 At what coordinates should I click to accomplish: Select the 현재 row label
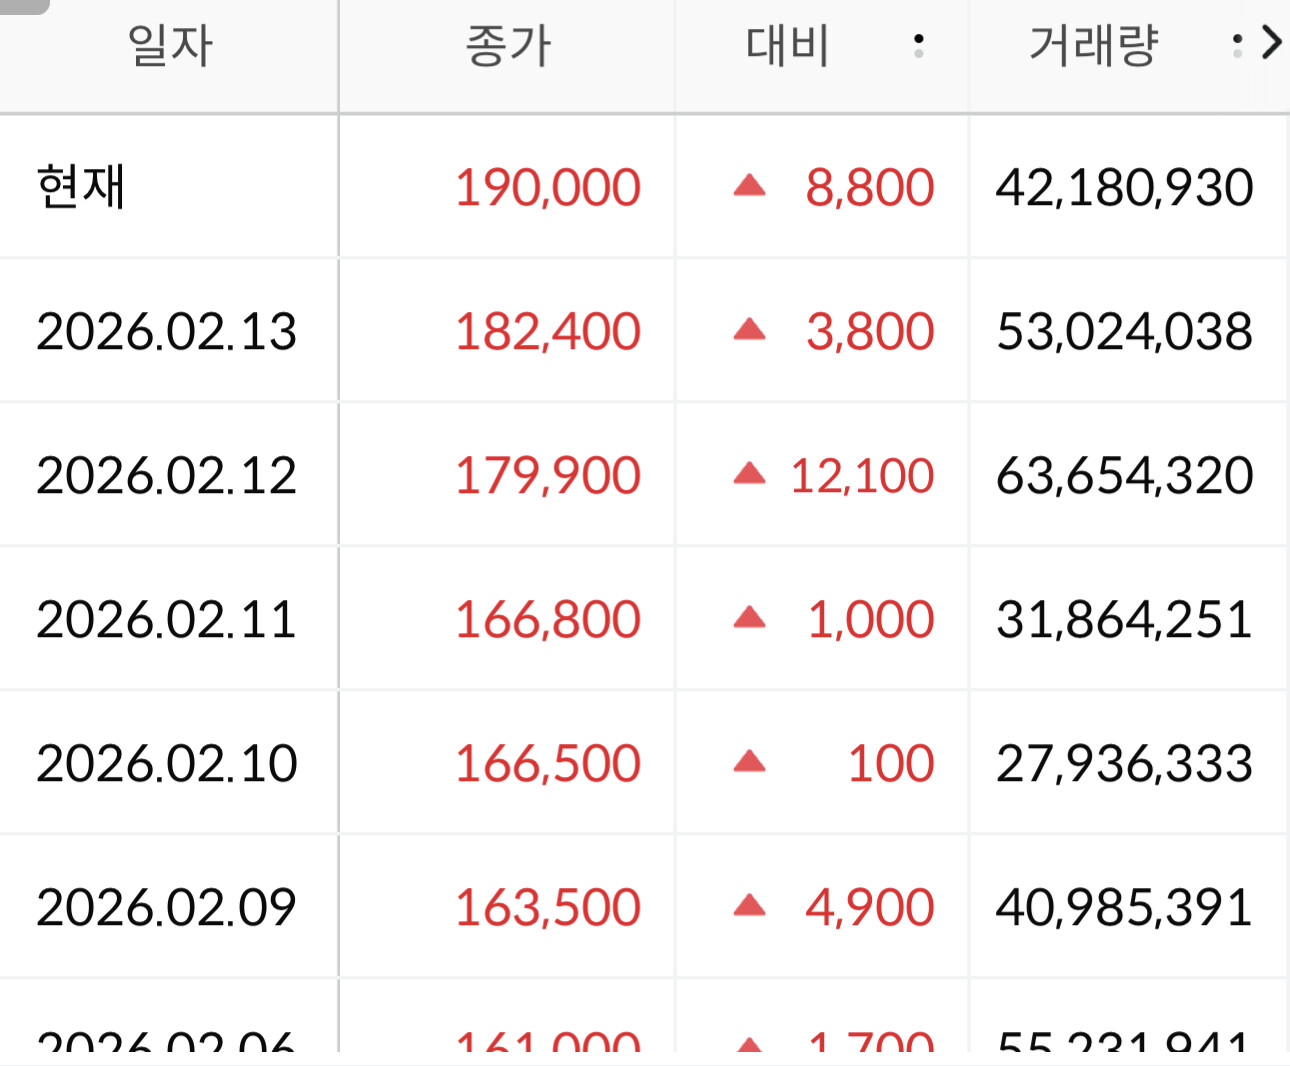tap(81, 187)
